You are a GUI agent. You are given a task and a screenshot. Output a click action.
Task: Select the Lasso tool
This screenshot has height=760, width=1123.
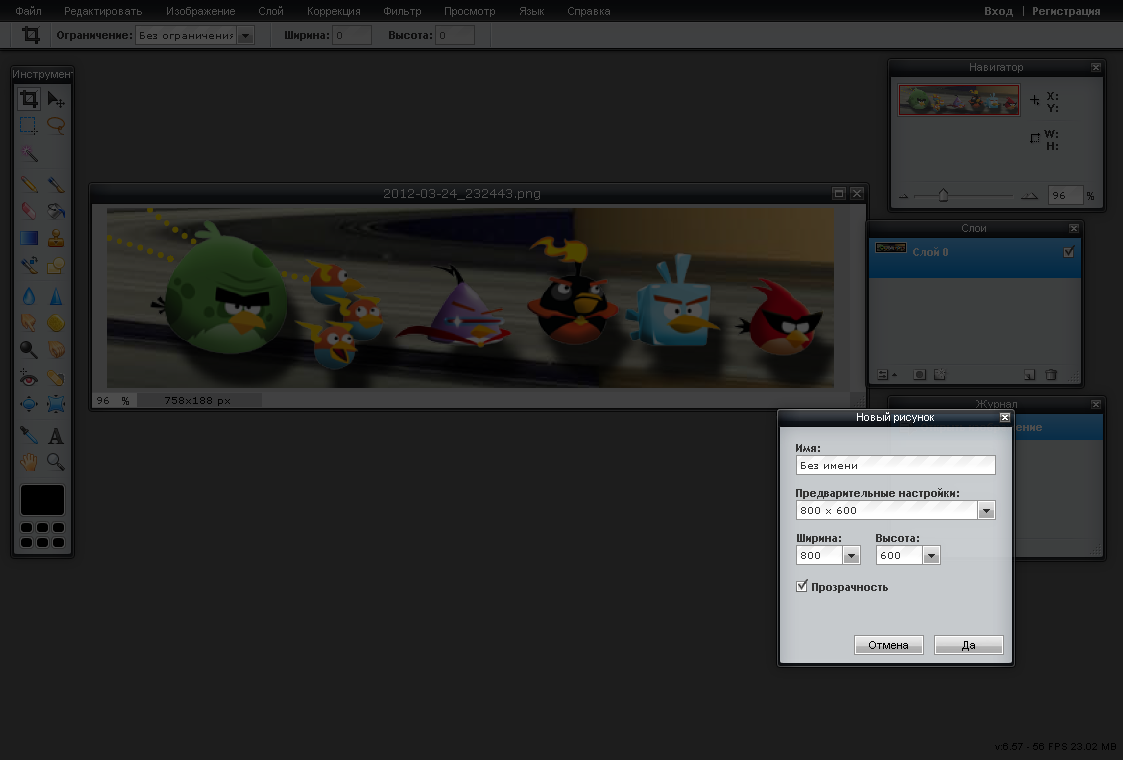[56, 125]
